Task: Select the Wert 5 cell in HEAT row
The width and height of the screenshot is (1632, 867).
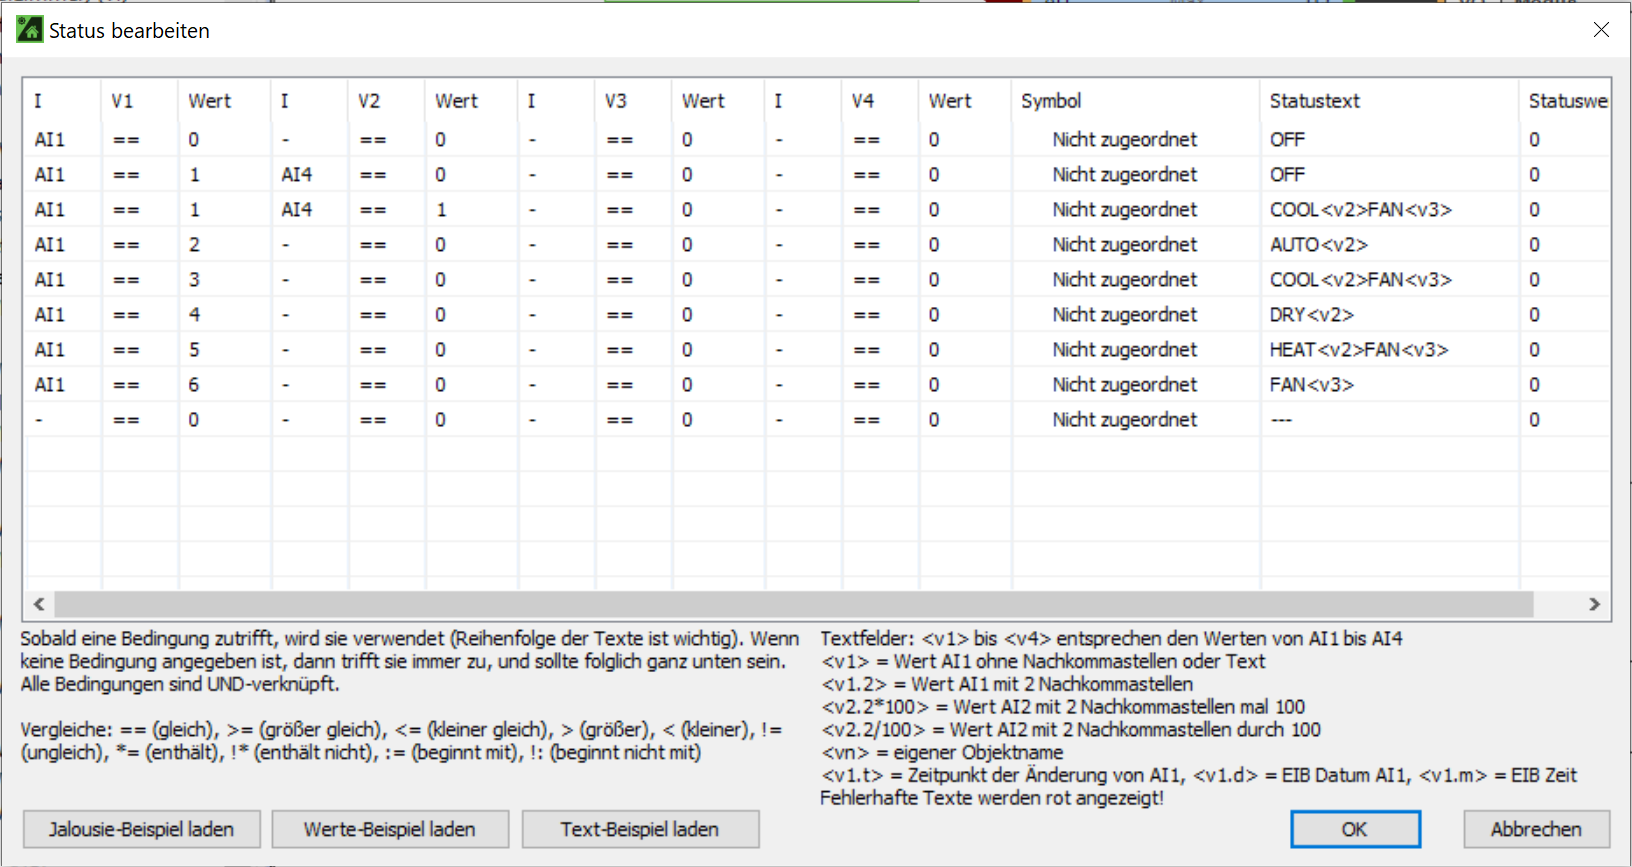Action: point(194,350)
